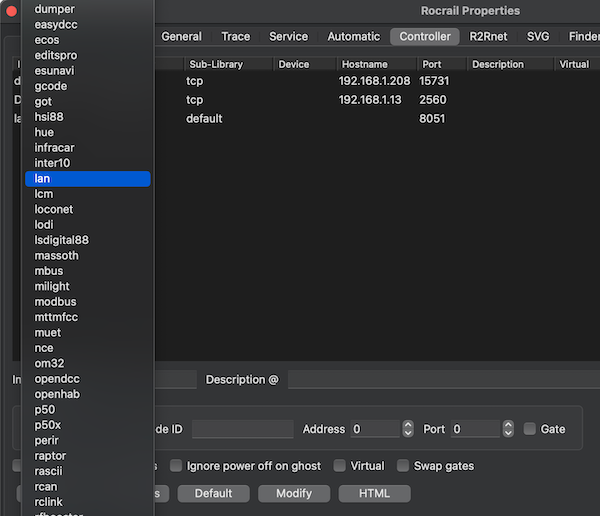Choose 'infracar' from the list
Viewport: 600px width, 516px height.
point(88,148)
